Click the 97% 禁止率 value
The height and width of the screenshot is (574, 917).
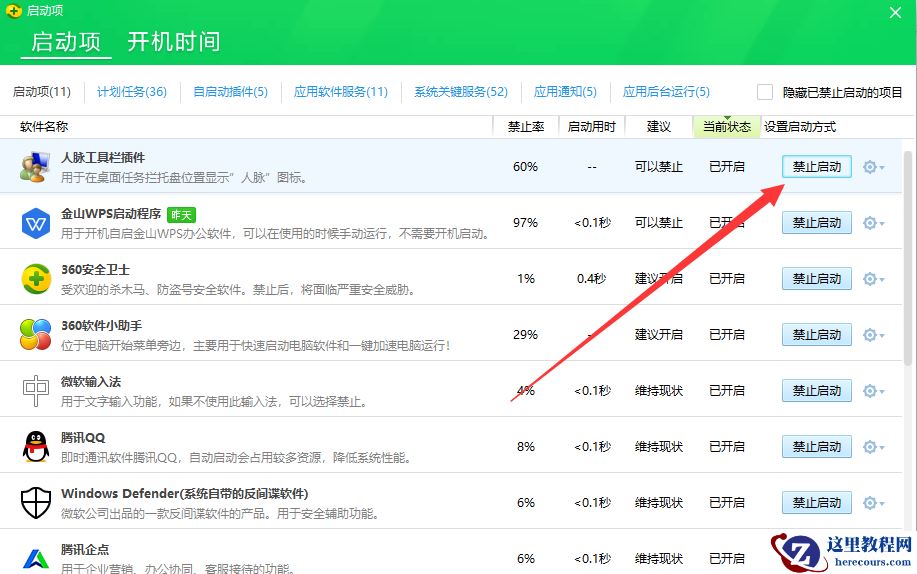tap(525, 223)
